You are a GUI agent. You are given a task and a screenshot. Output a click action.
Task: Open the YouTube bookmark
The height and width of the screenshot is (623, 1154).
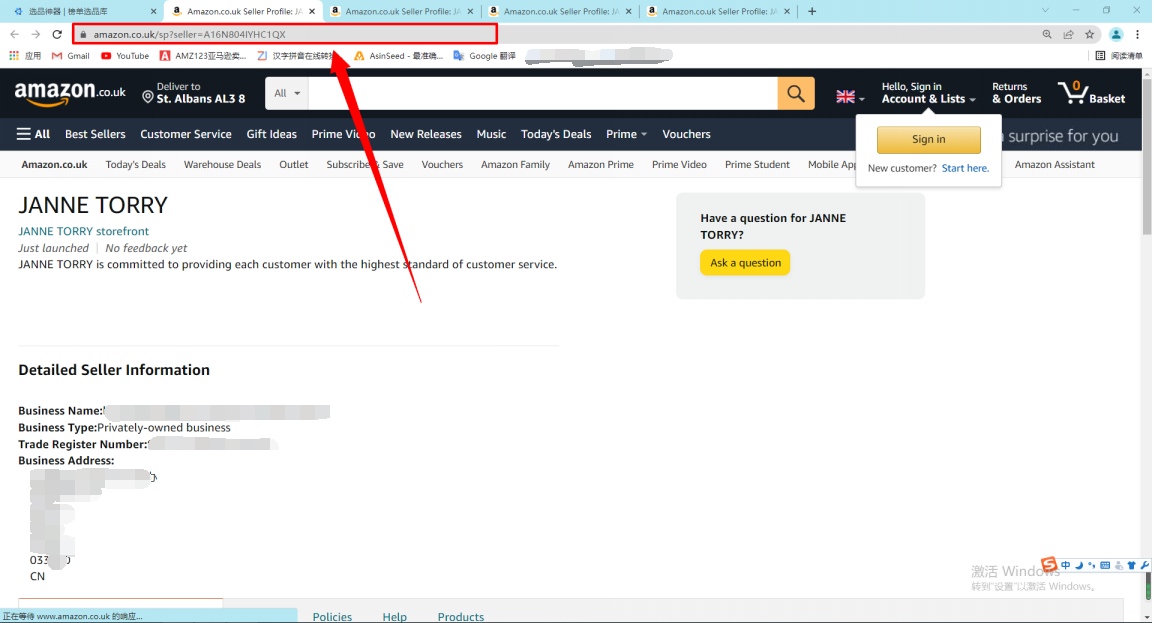(x=125, y=56)
